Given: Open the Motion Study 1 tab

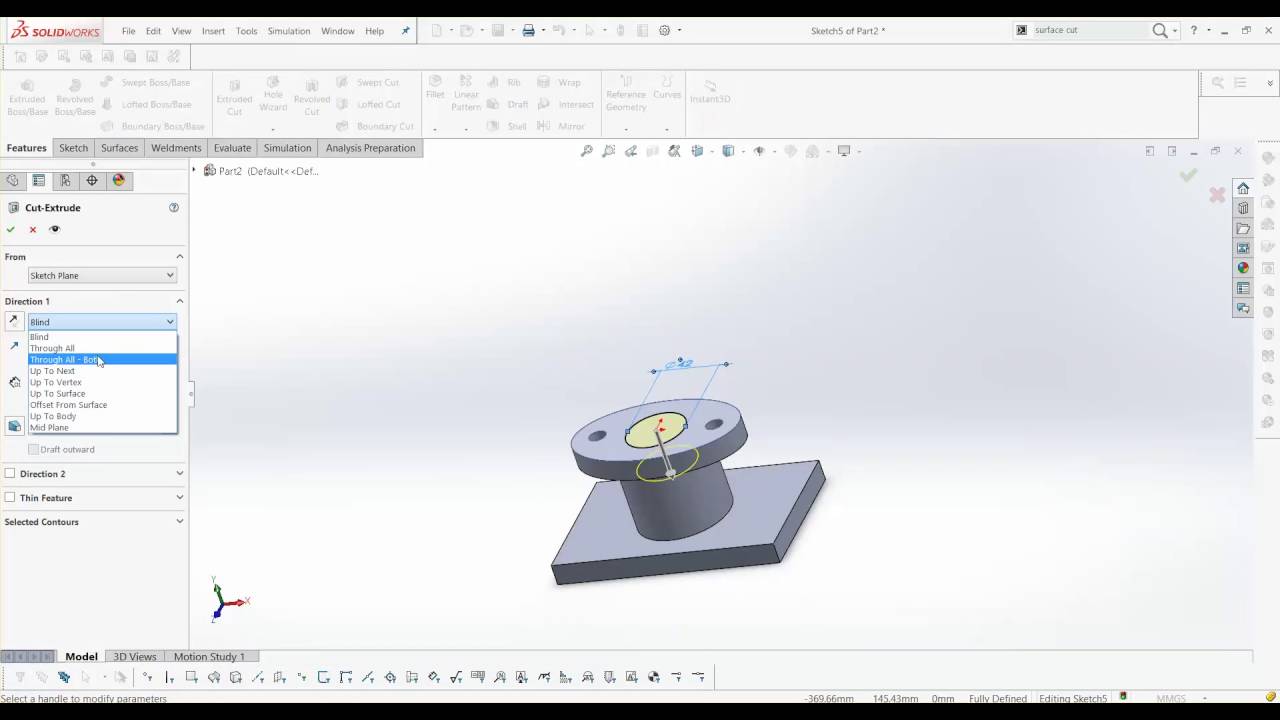Looking at the screenshot, I should coord(209,657).
